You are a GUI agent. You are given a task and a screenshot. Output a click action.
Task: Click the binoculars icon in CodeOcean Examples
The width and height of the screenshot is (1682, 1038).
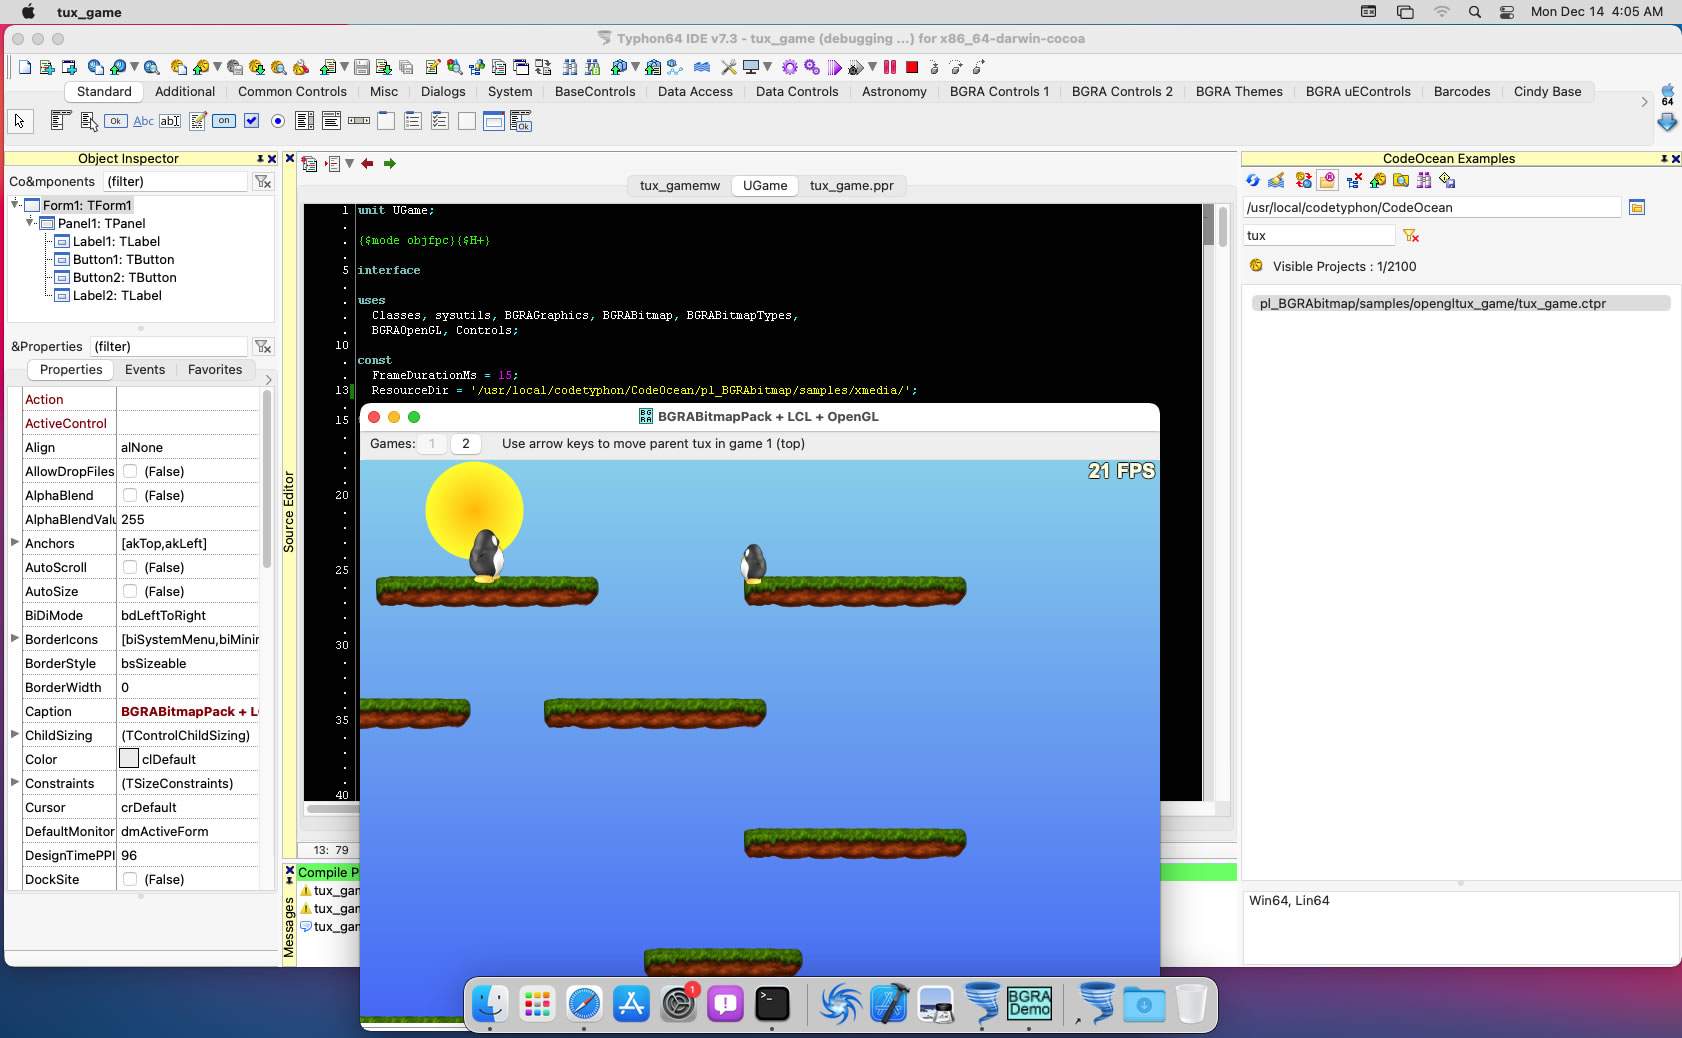click(x=1424, y=180)
